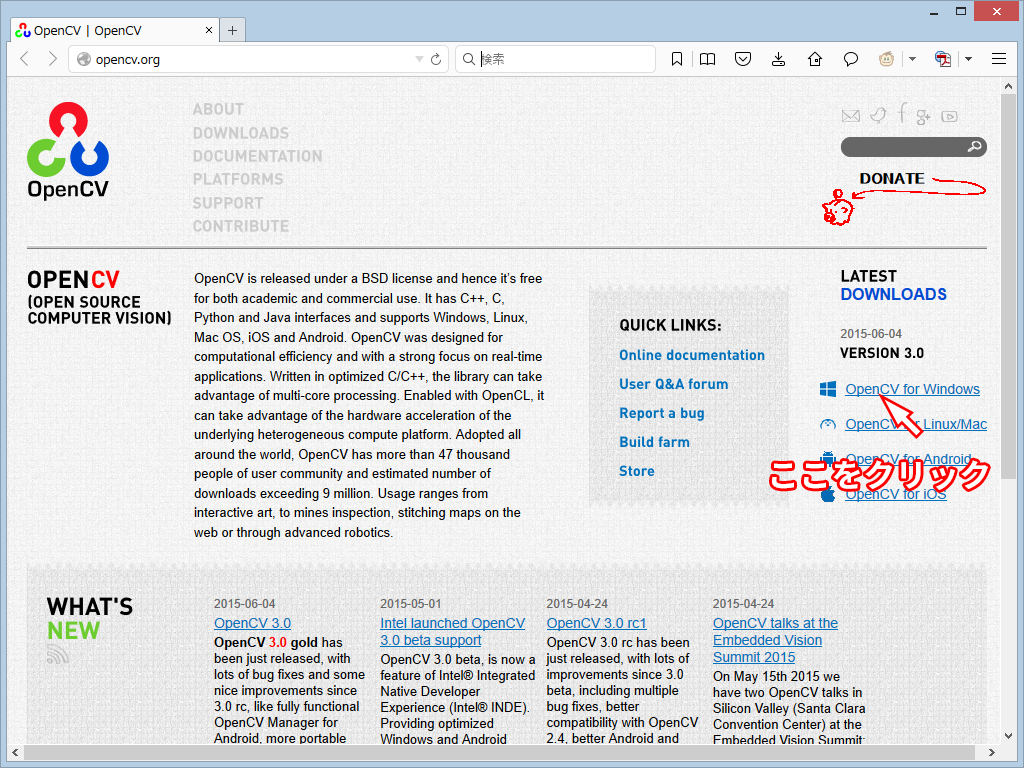This screenshot has width=1024, height=768.
Task: Open OpenCV's Facebook page icon
Action: [x=902, y=116]
